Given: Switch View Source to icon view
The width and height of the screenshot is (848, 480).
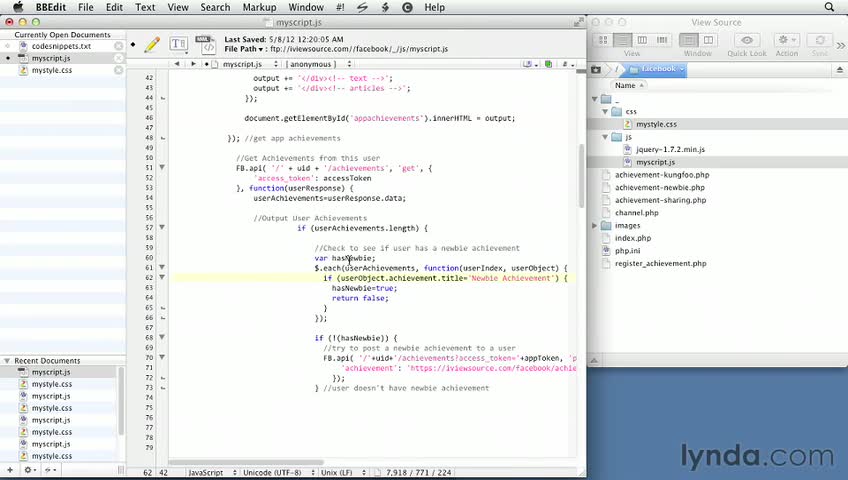Looking at the screenshot, I should 602,40.
